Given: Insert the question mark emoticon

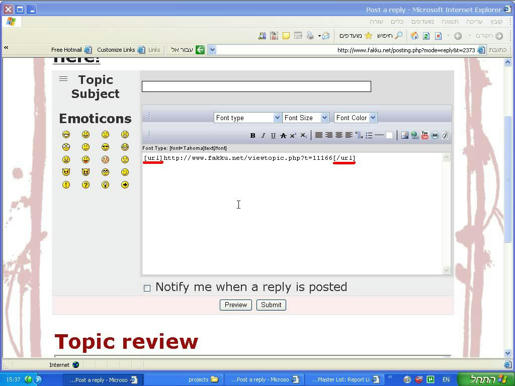Looking at the screenshot, I should [x=86, y=185].
